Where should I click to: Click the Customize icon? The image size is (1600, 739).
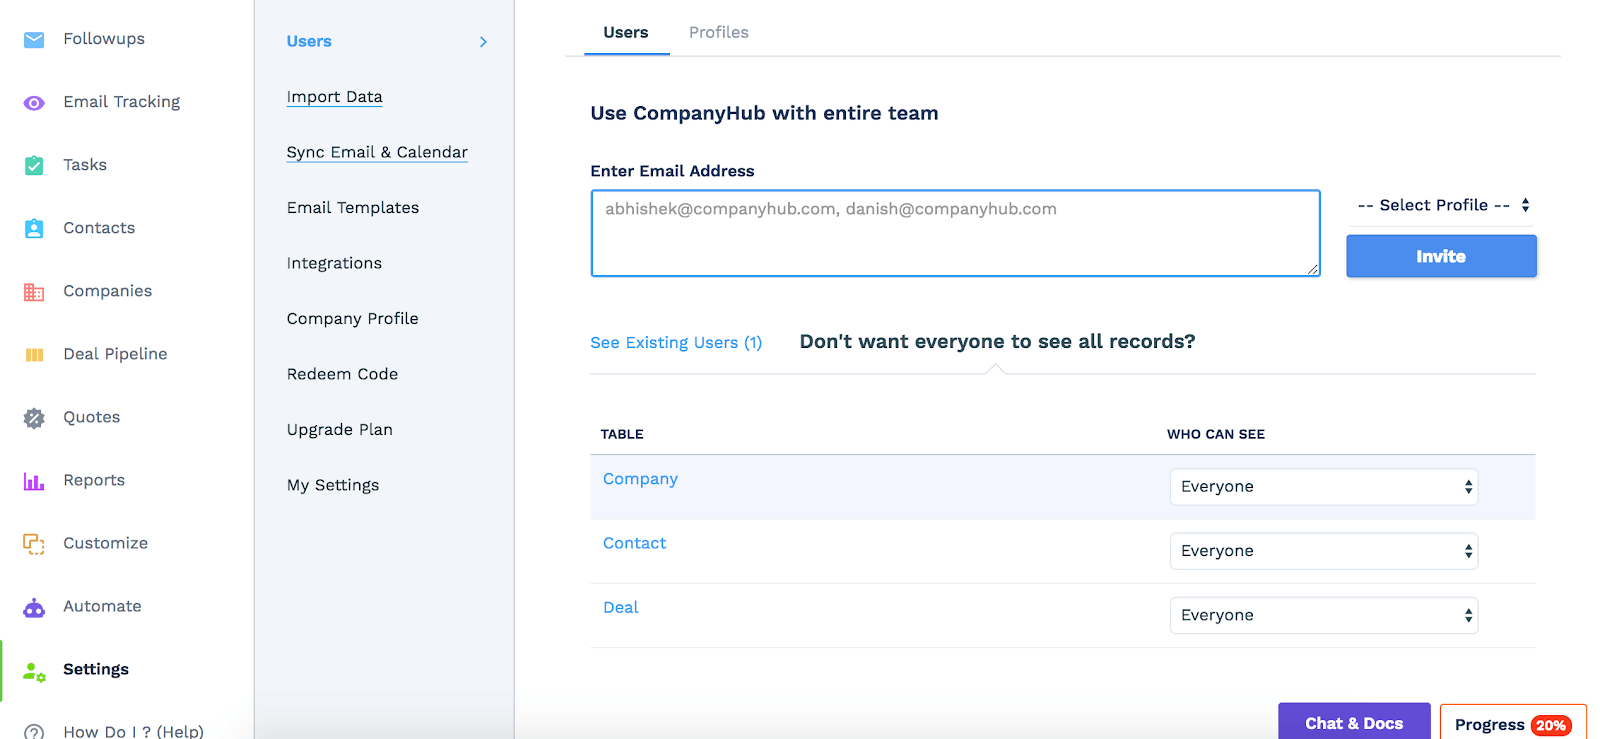click(34, 544)
